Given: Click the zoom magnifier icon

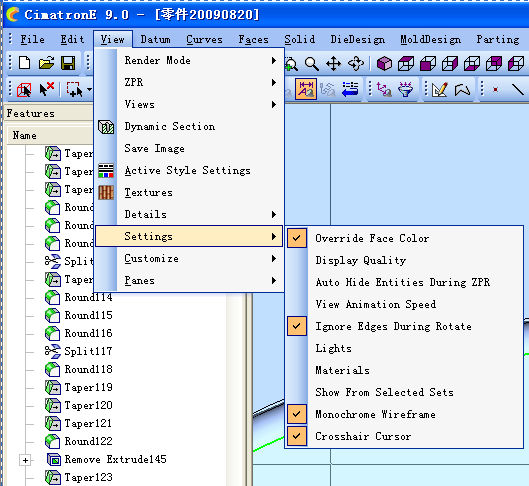Looking at the screenshot, I should pos(311,64).
